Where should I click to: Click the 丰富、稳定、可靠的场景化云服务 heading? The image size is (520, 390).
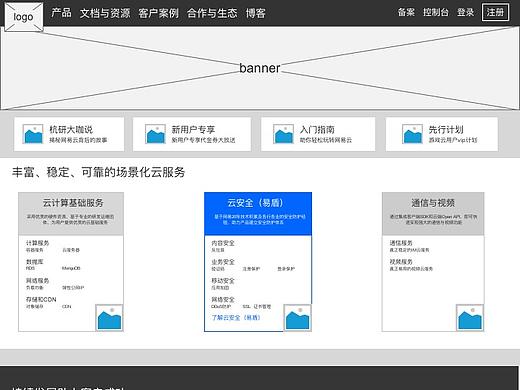pos(99,172)
